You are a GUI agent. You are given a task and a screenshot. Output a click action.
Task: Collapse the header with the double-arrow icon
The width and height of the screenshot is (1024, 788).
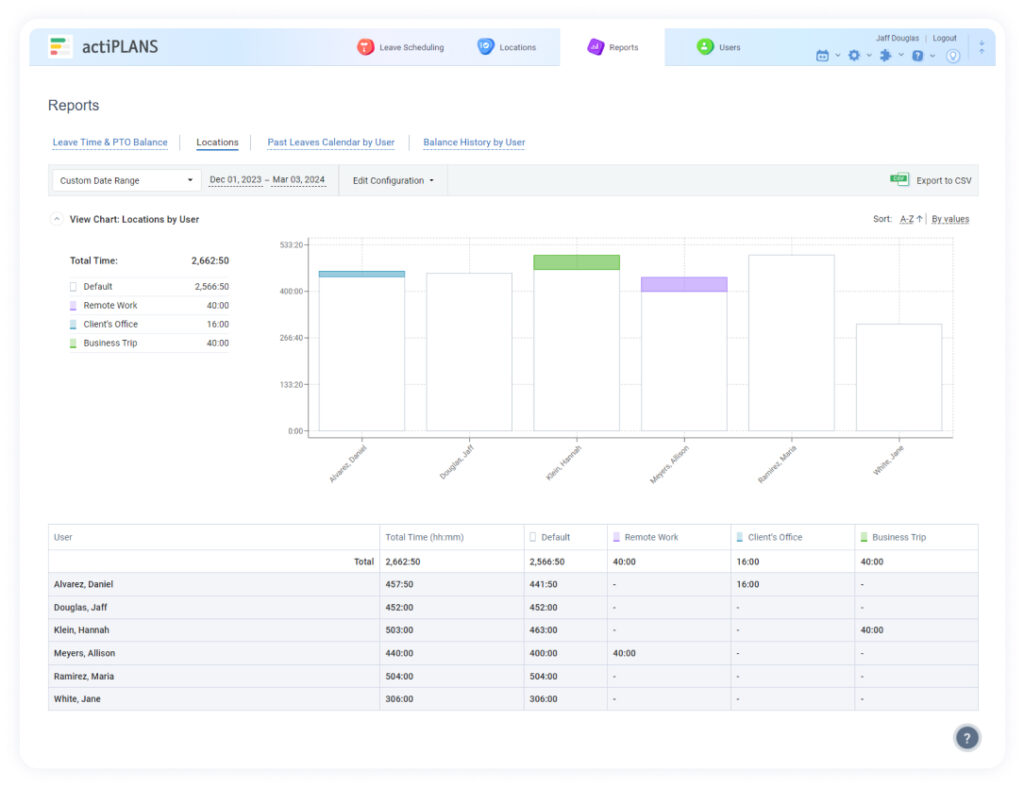pyautogui.click(x=981, y=47)
